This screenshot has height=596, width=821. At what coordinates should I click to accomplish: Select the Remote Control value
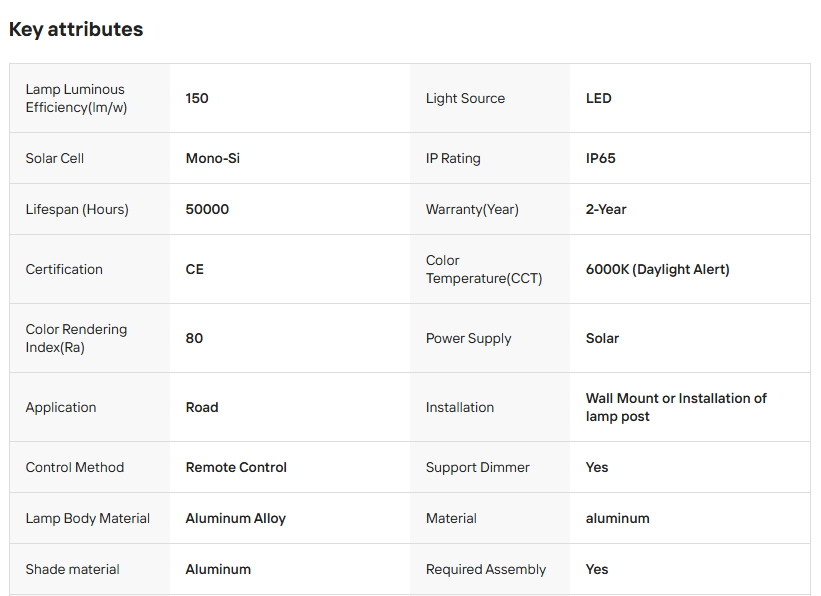click(x=236, y=467)
